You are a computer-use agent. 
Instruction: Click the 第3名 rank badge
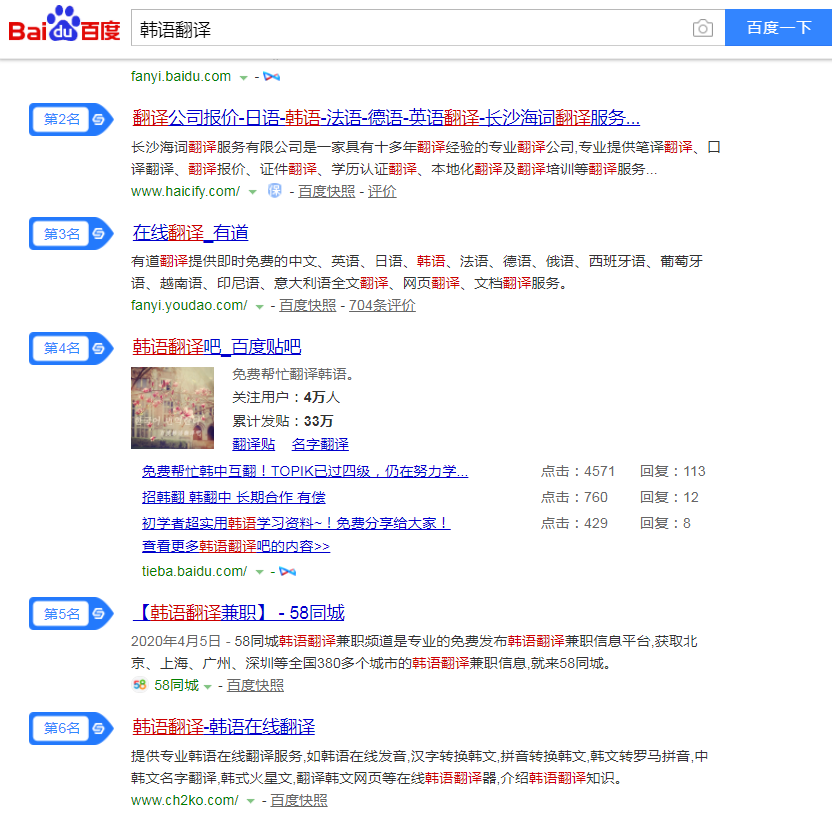coord(71,233)
